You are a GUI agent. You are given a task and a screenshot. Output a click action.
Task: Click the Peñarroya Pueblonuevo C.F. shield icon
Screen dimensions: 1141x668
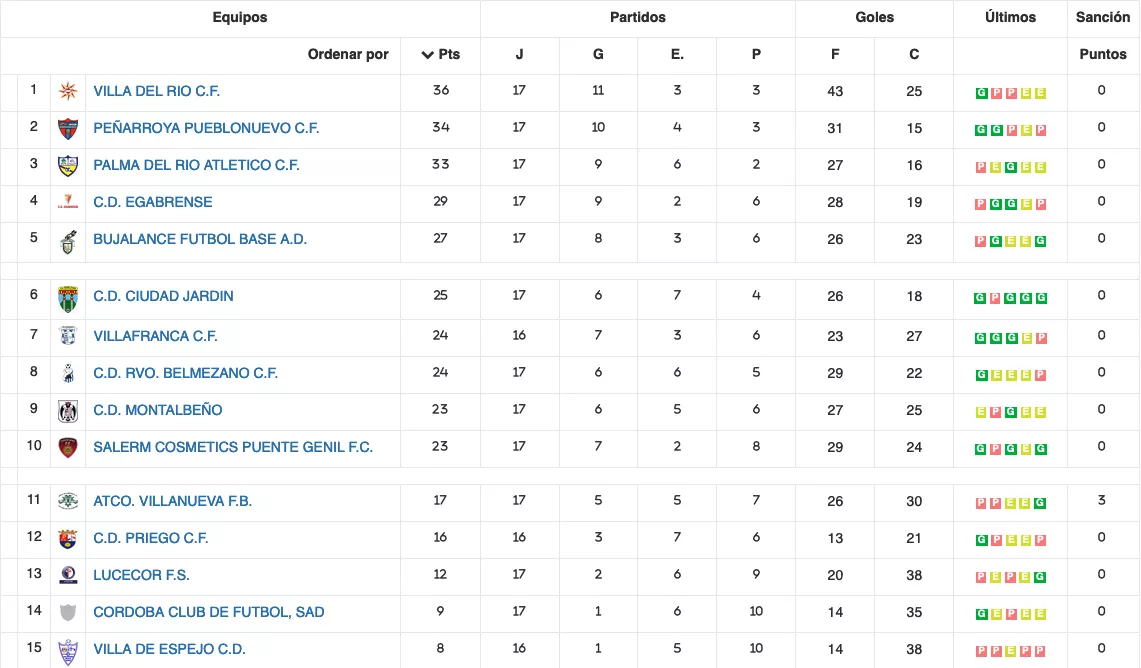pos(68,129)
